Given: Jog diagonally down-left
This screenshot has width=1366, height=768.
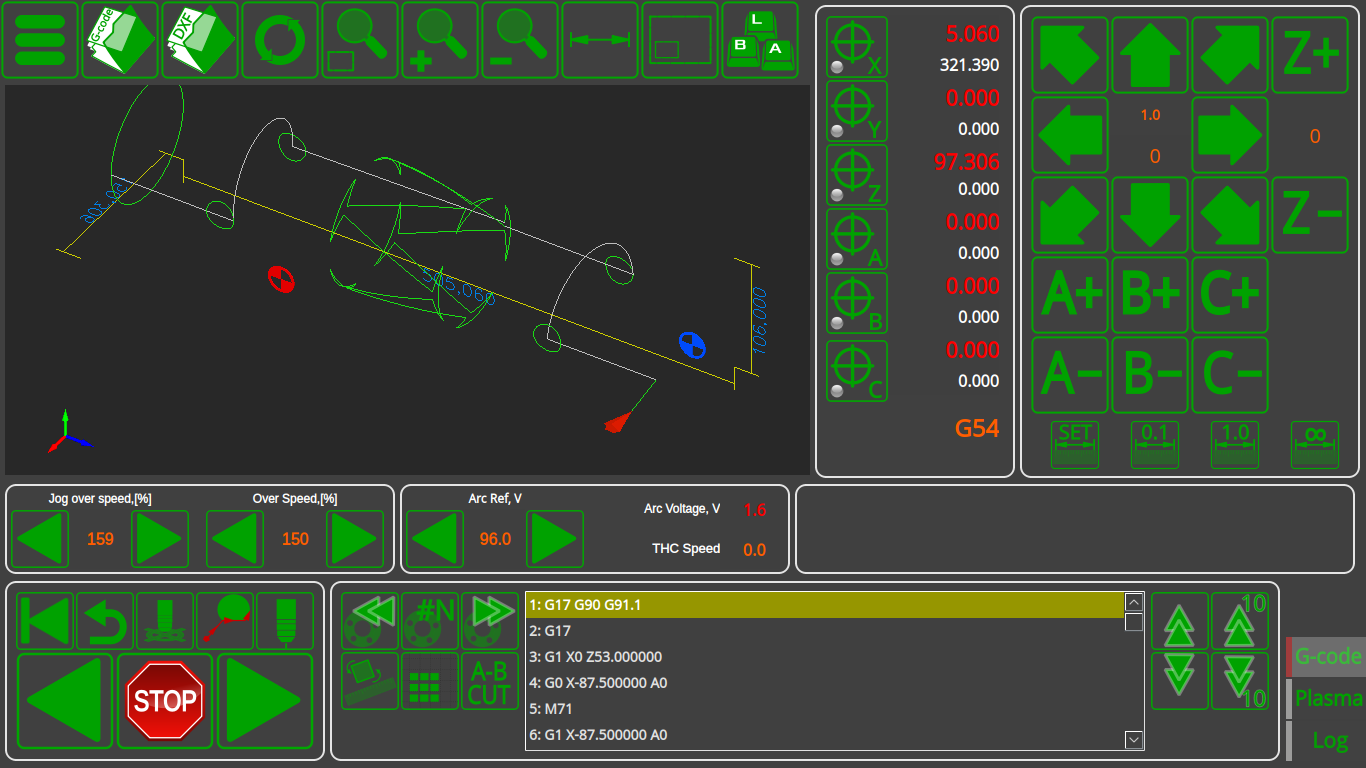Looking at the screenshot, I should click(1070, 215).
